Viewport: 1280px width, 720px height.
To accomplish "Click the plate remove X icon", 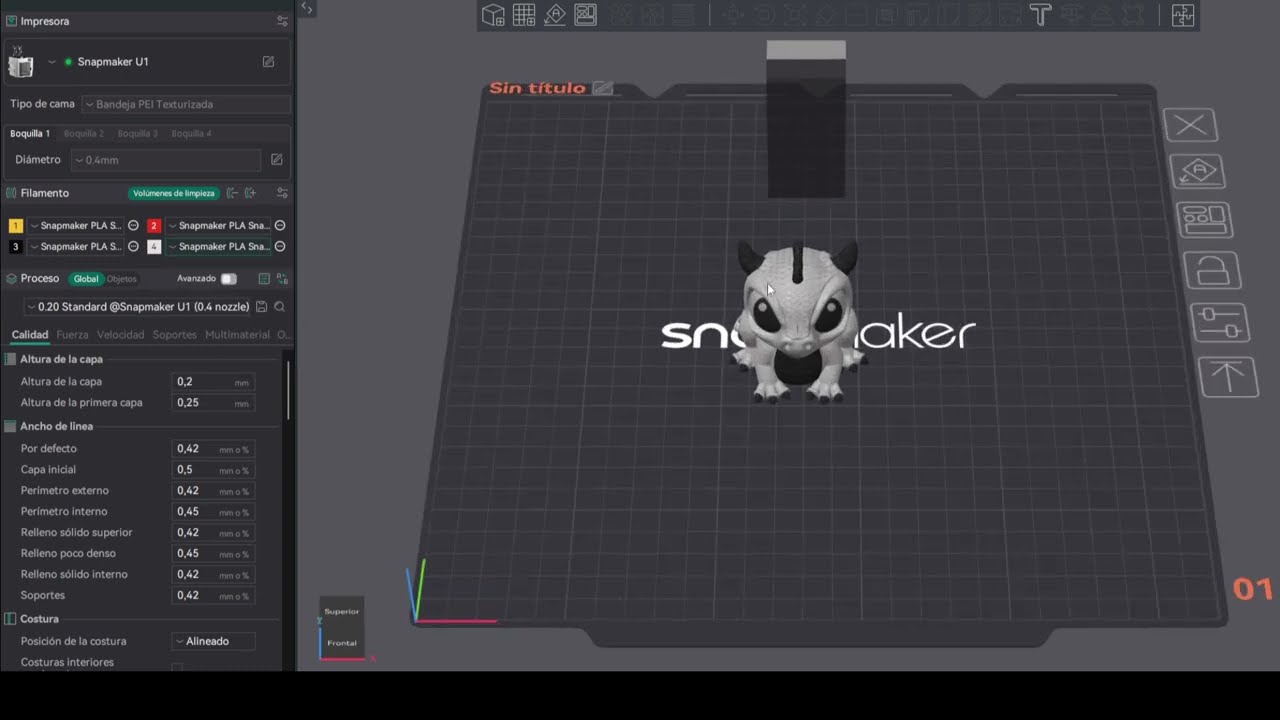I will click(1190, 126).
